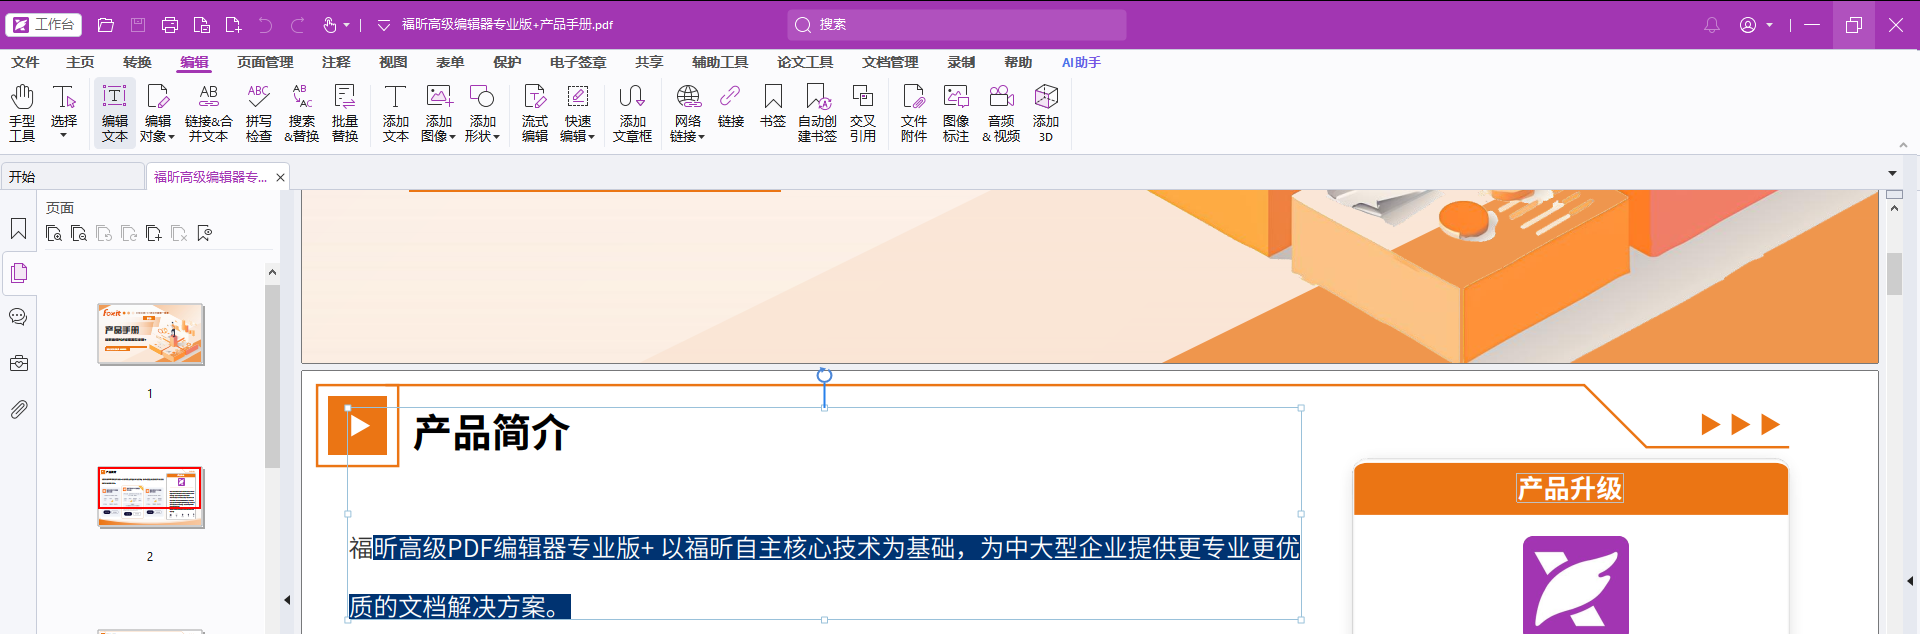
Task: Click the print icon in title bar
Action: point(170,25)
